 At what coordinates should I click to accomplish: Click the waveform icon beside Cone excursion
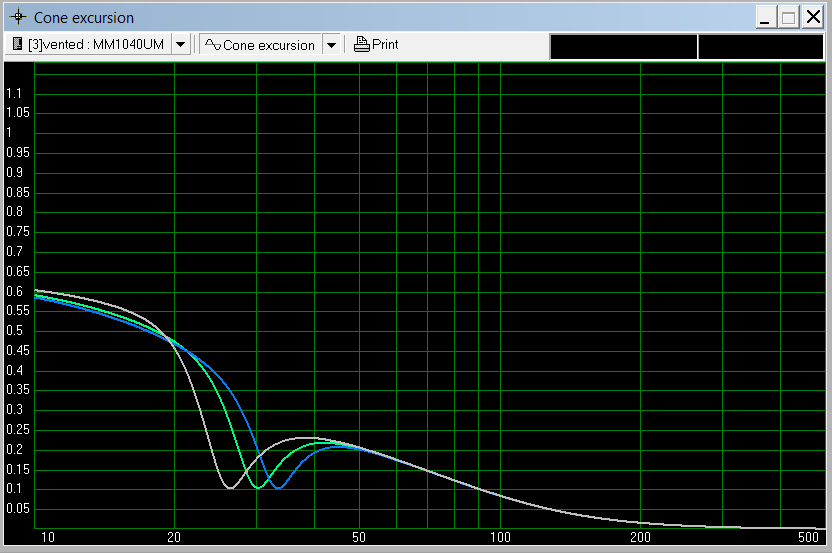click(x=213, y=45)
